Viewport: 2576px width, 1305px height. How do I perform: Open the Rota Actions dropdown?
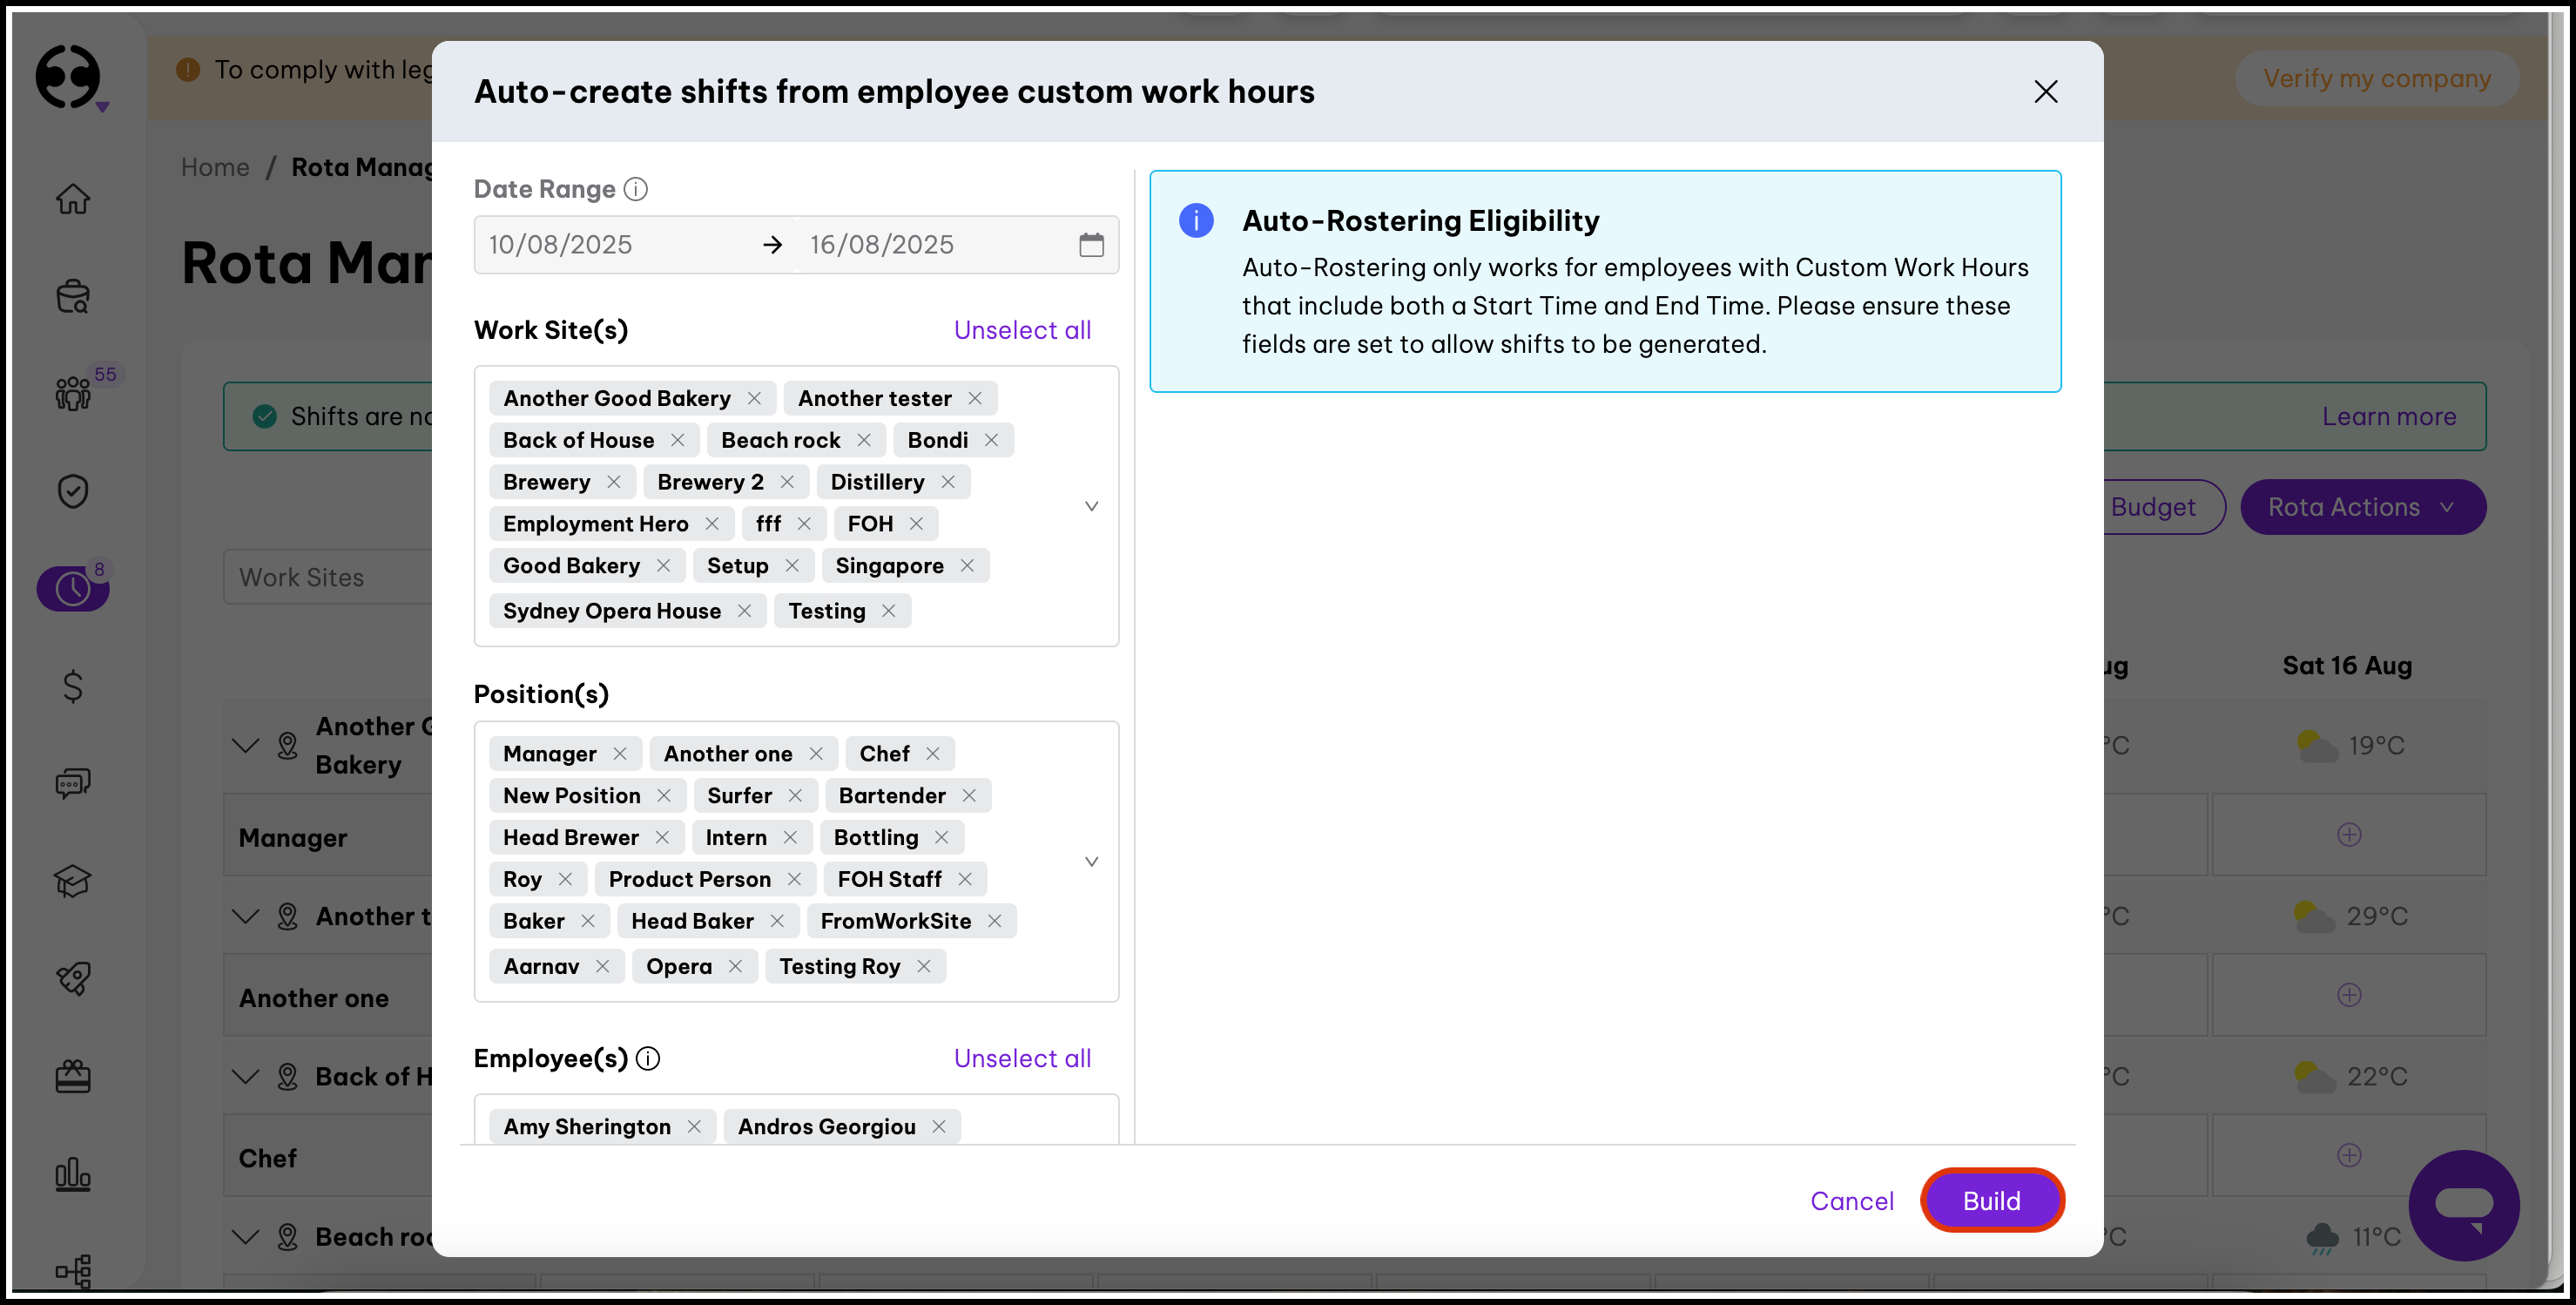(2362, 507)
